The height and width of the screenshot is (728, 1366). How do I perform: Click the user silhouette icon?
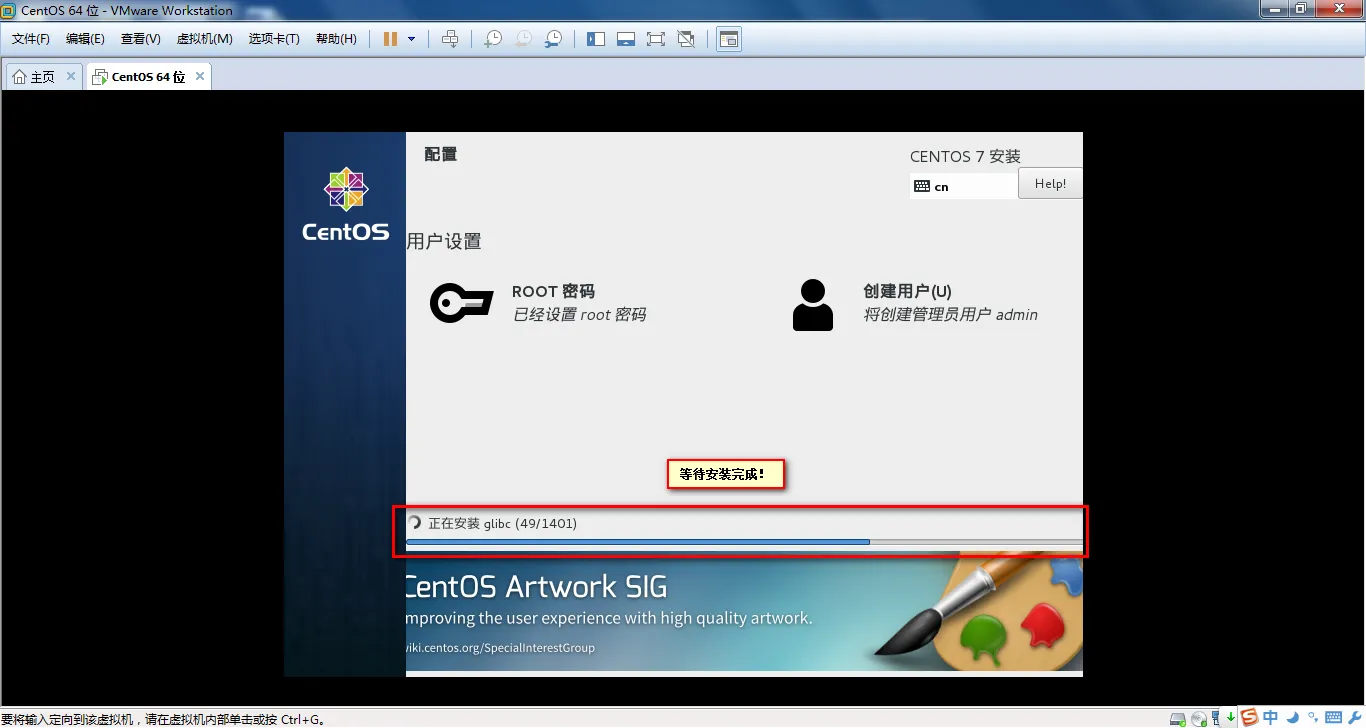click(x=812, y=305)
